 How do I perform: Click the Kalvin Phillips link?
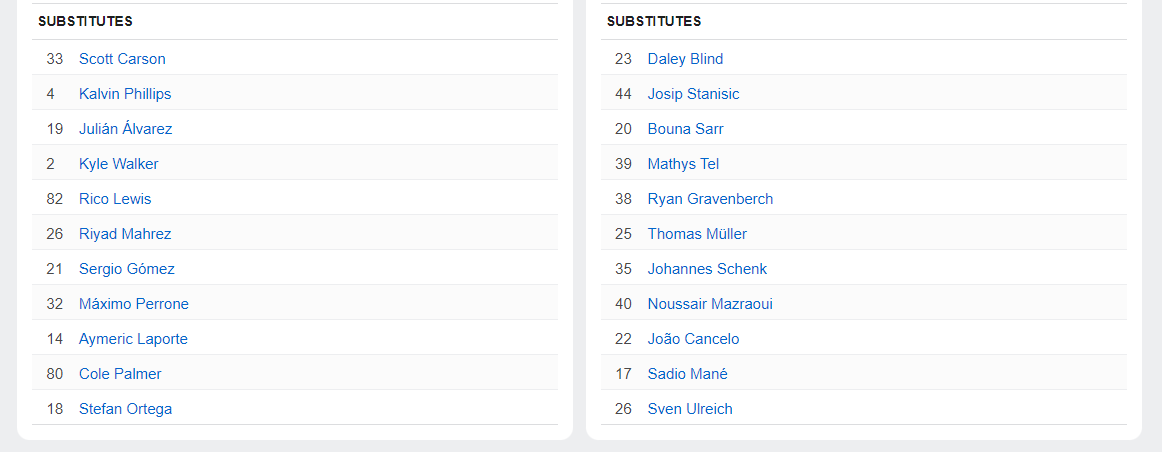(x=125, y=94)
